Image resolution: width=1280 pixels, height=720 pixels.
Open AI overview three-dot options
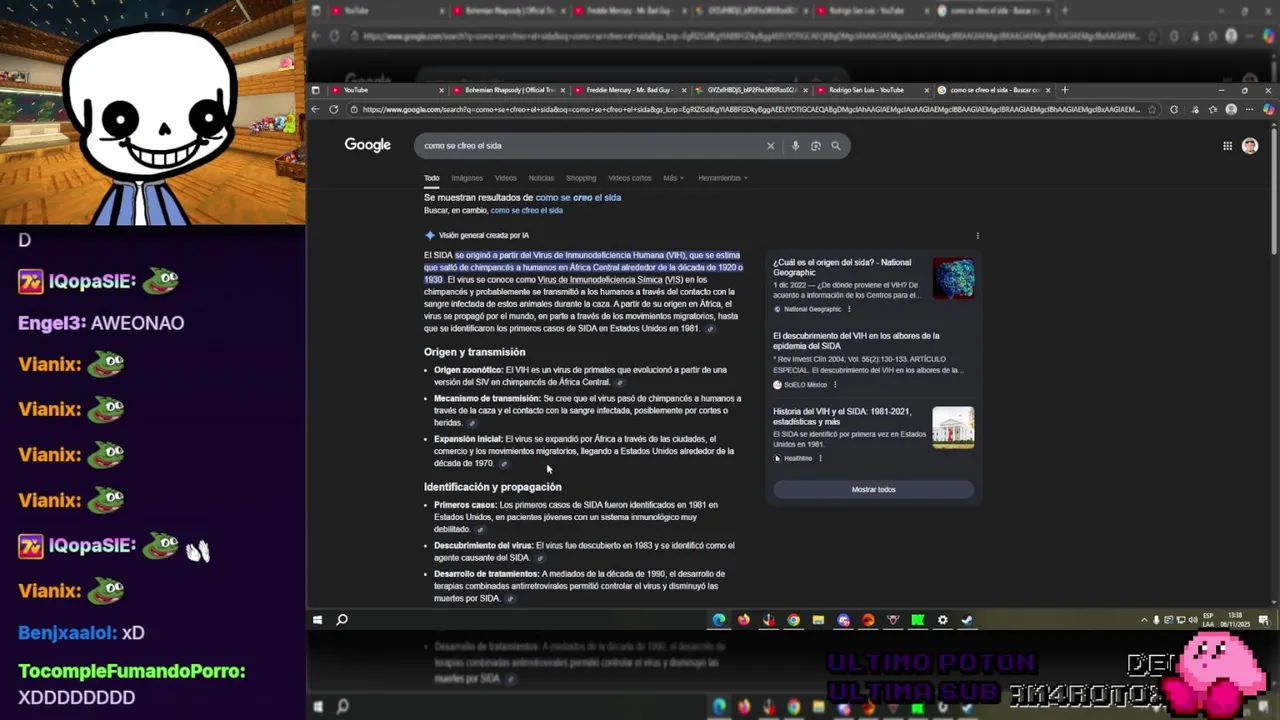977,236
